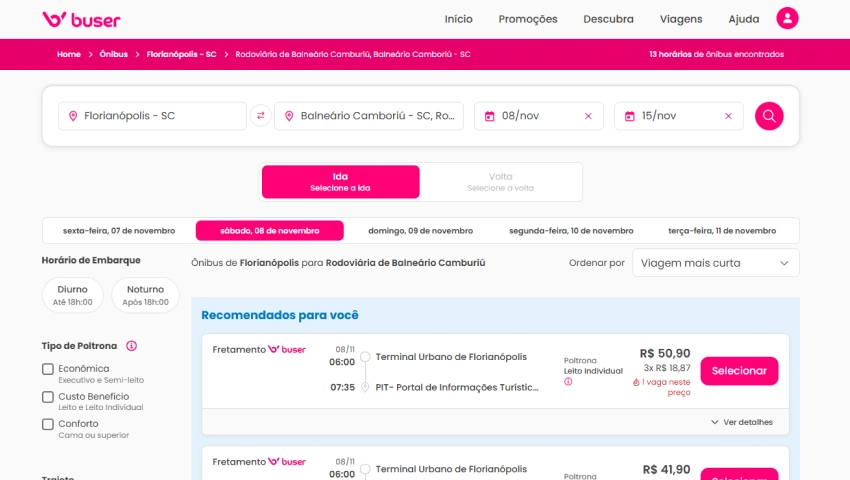Screen dimensions: 850x480
Task: Expand Ver detalhes of R$ 50,90 trip
Action: pyautogui.click(x=742, y=422)
